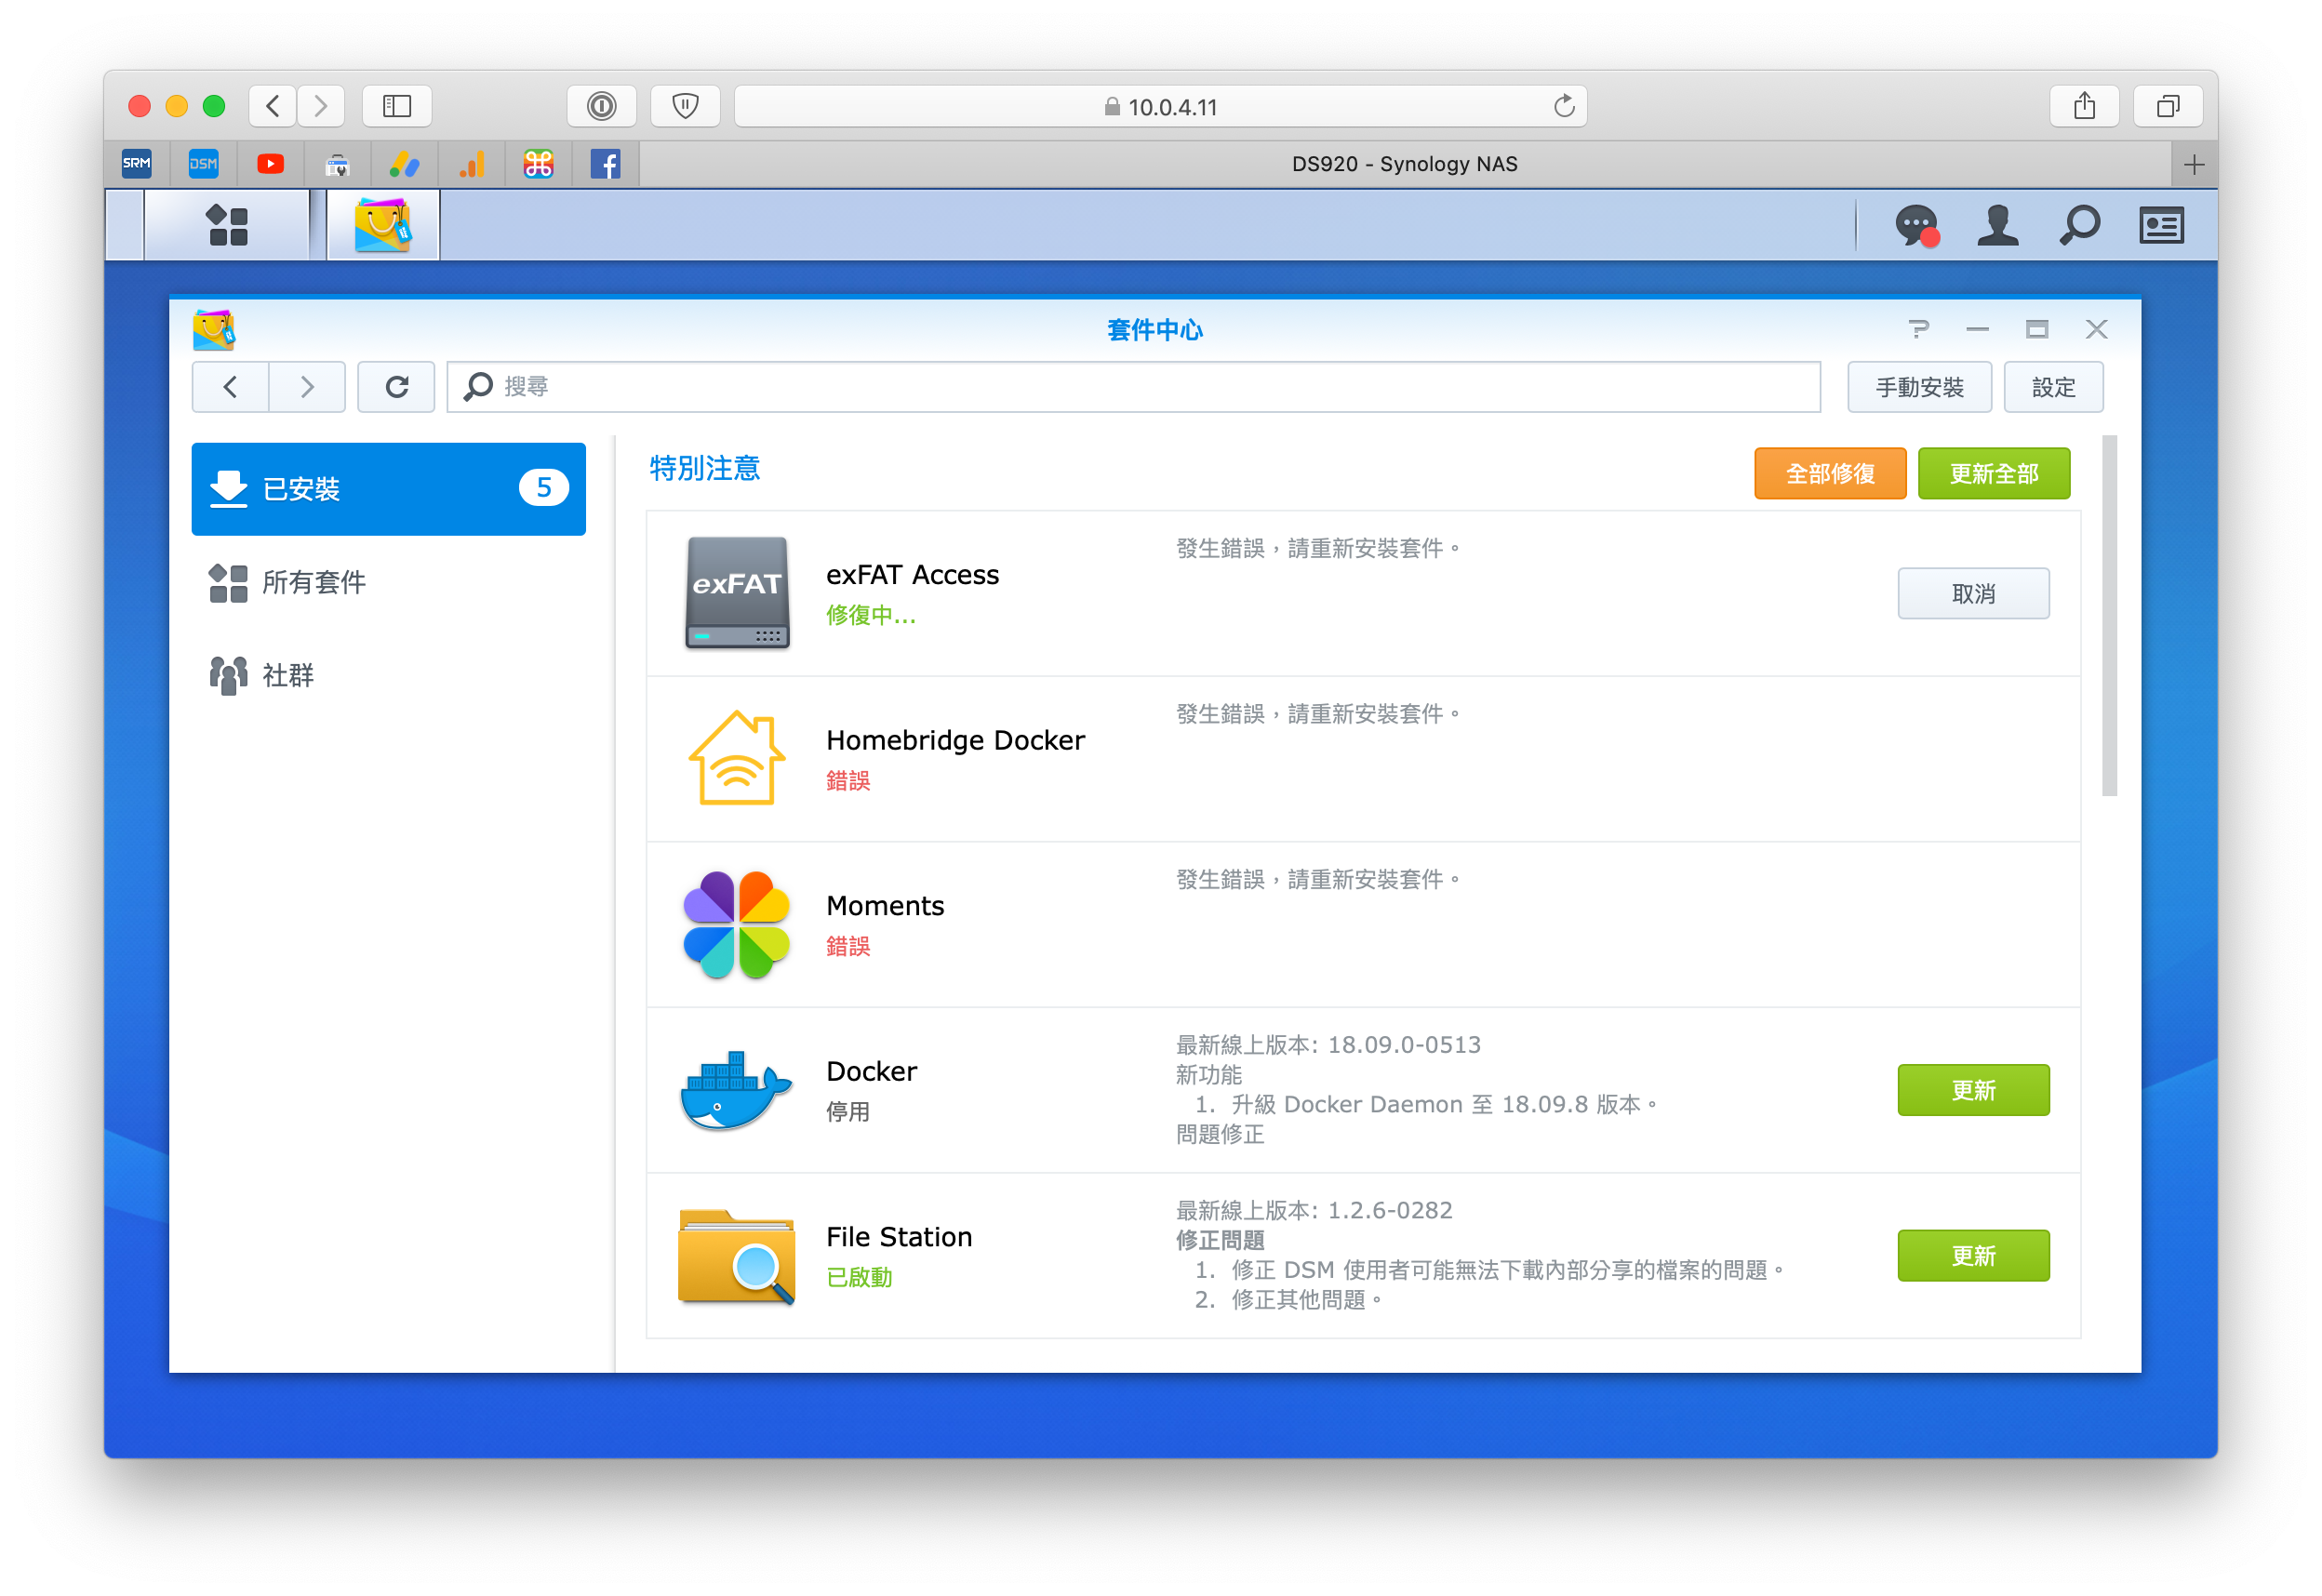Viewport: 2322px width, 1596px height.
Task: Click the DSM bookmark favicon
Action: (x=203, y=163)
